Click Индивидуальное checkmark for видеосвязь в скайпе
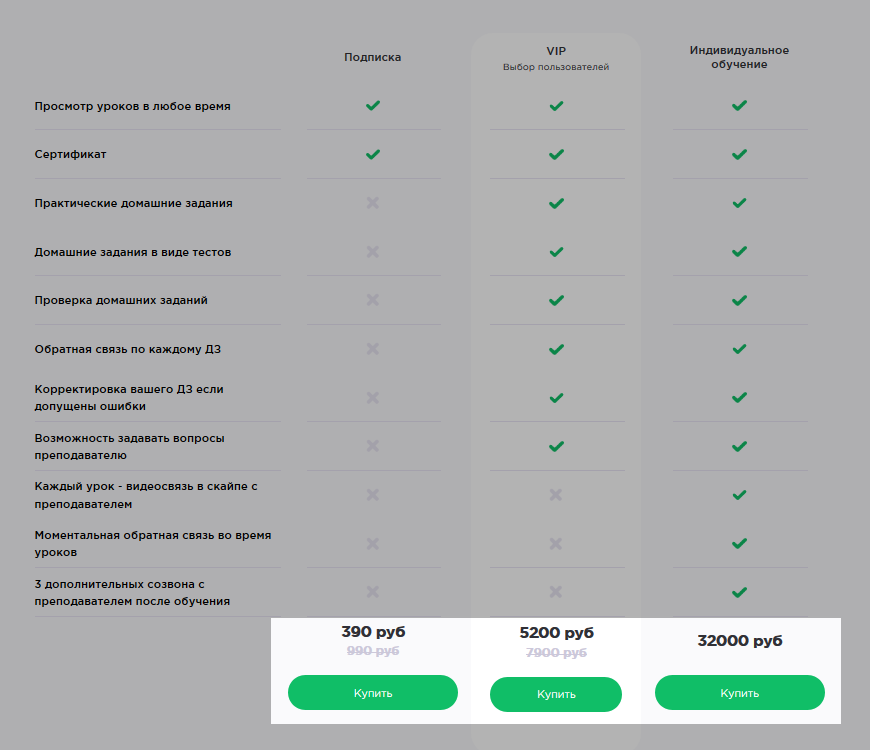Screen dimensions: 870x750 (x=739, y=494)
